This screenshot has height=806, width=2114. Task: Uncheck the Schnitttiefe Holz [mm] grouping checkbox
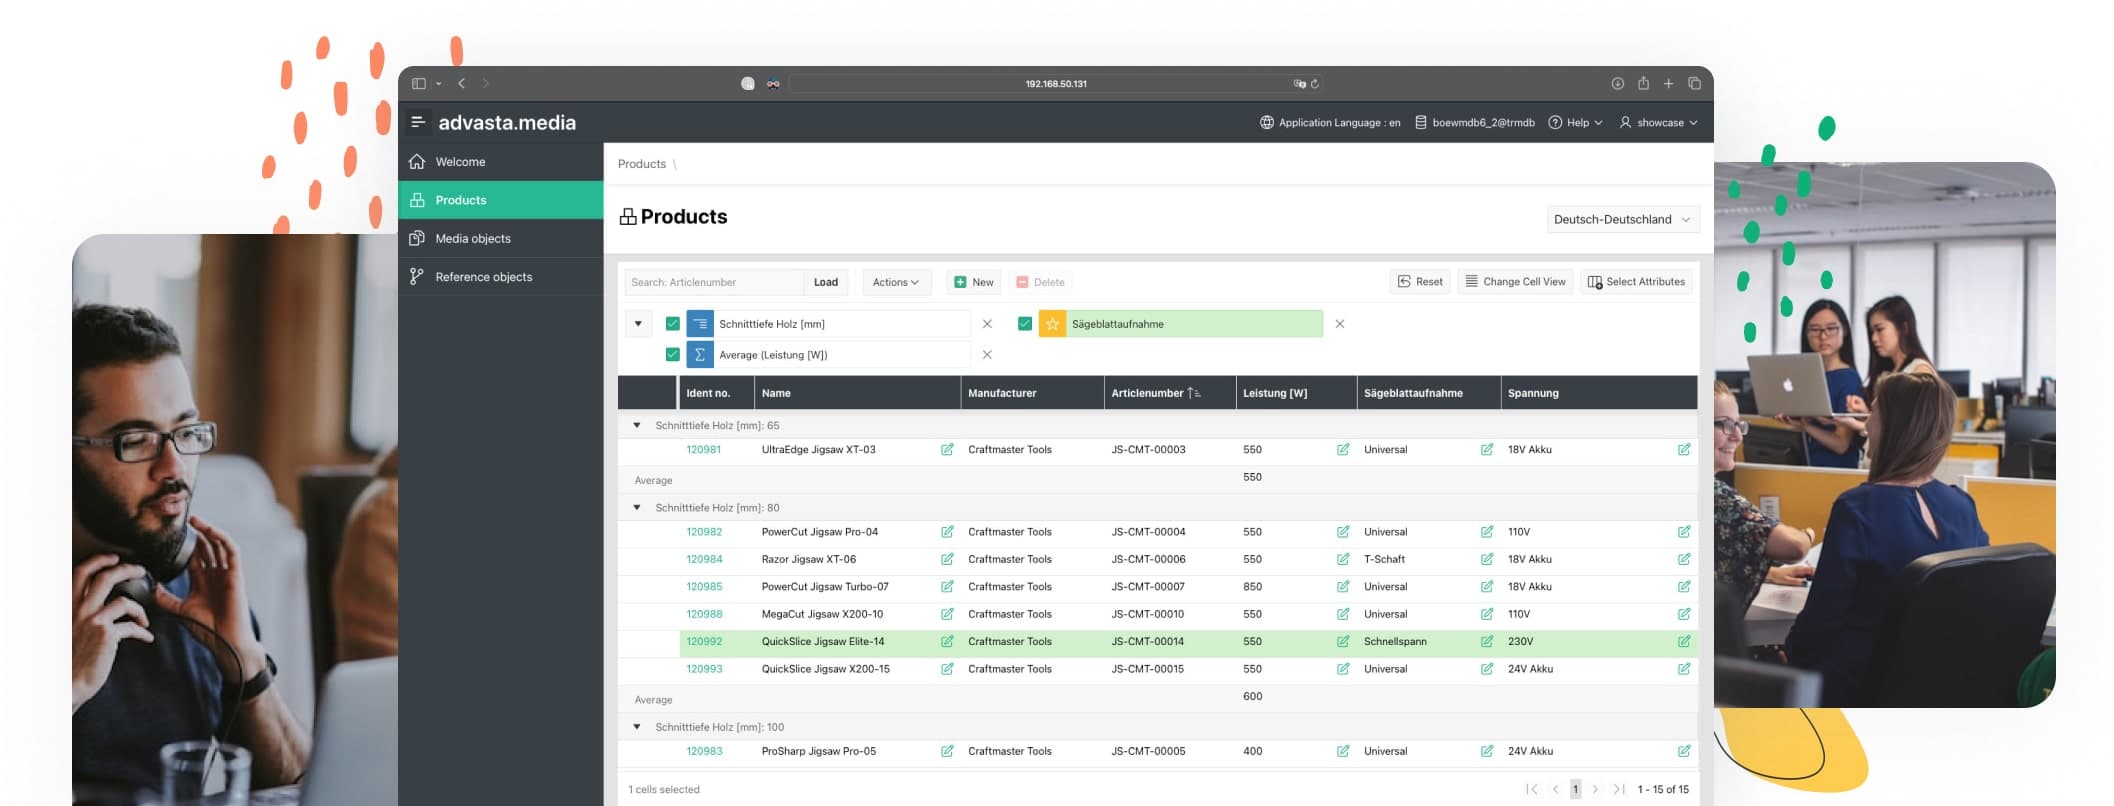[x=673, y=324]
